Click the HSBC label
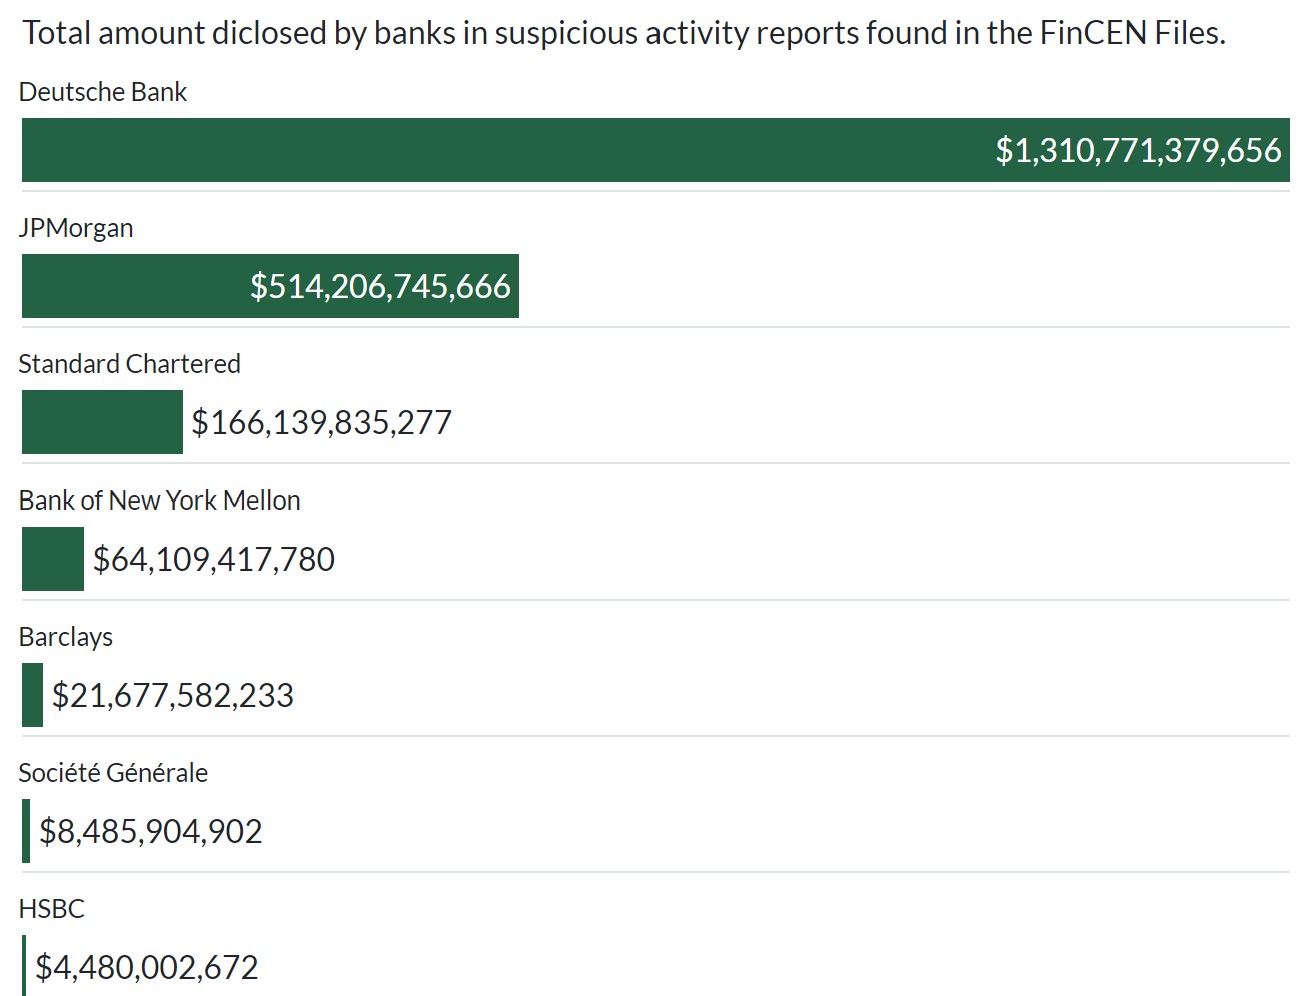The image size is (1312, 996). coord(52,909)
